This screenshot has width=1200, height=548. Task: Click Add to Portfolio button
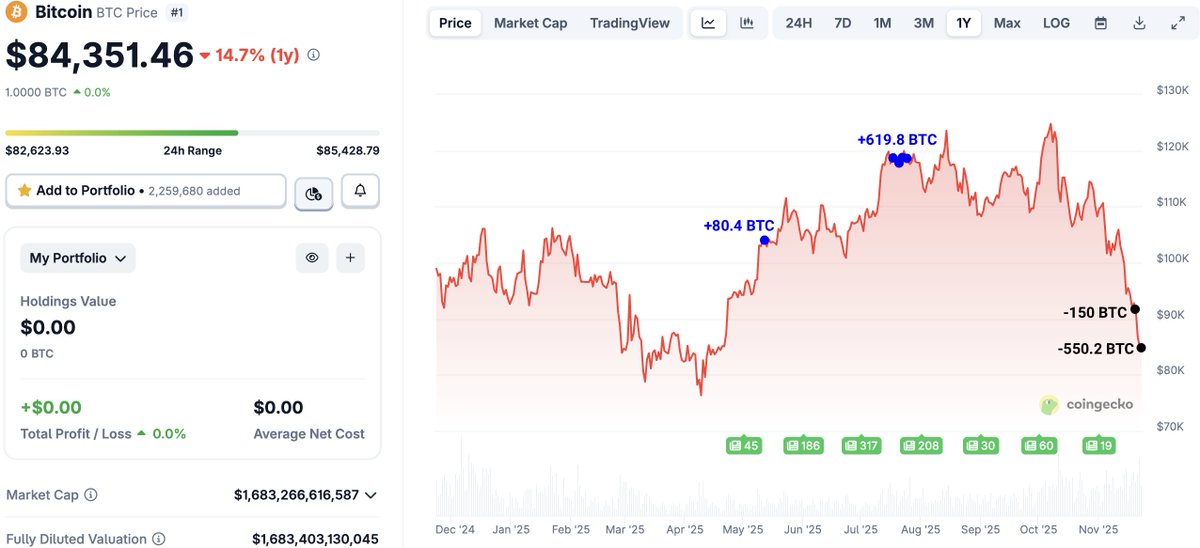[x=146, y=191]
